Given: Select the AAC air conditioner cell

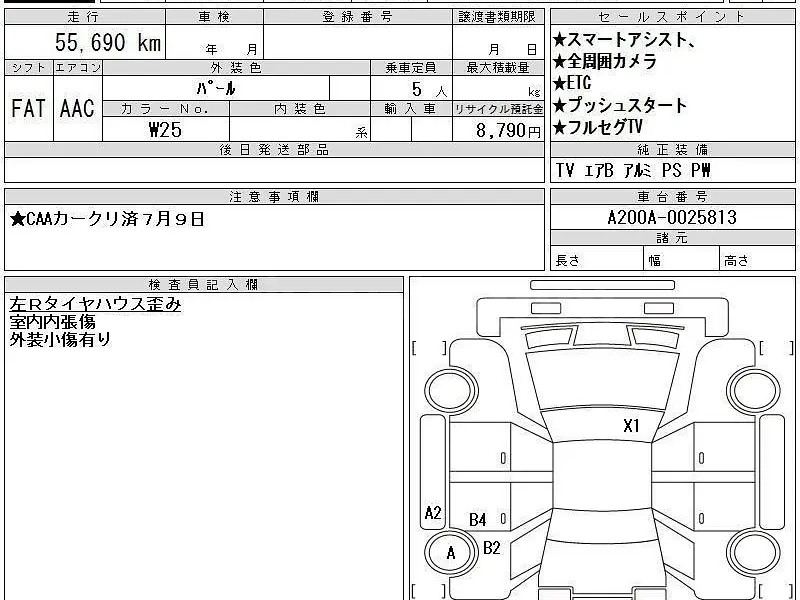Looking at the screenshot, I should click(x=76, y=108).
